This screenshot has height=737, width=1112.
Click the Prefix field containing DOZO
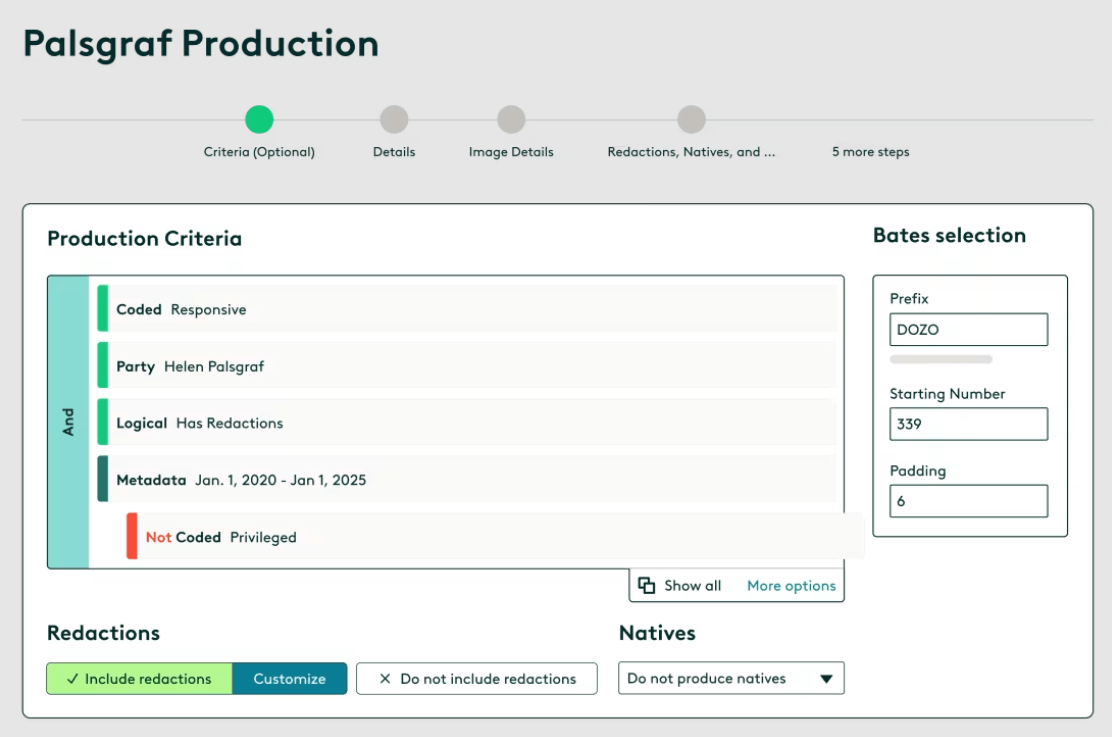click(969, 329)
